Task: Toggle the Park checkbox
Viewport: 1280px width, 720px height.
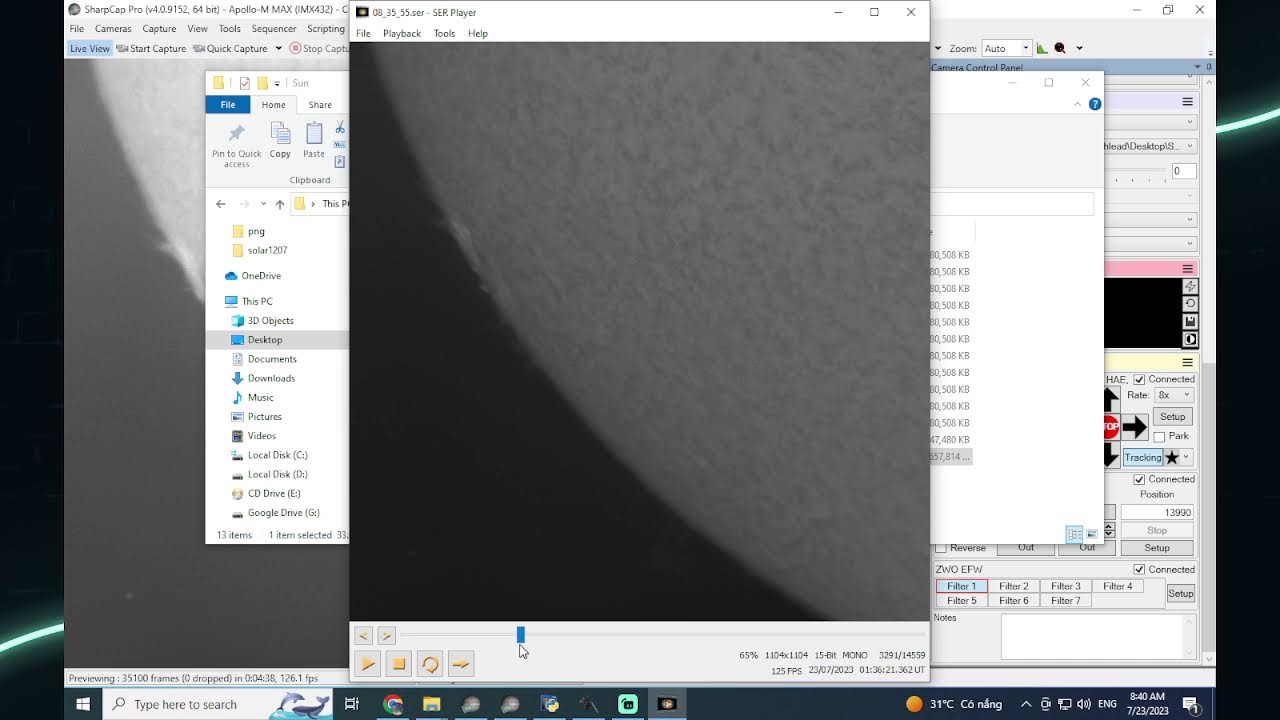Action: click(x=1159, y=436)
